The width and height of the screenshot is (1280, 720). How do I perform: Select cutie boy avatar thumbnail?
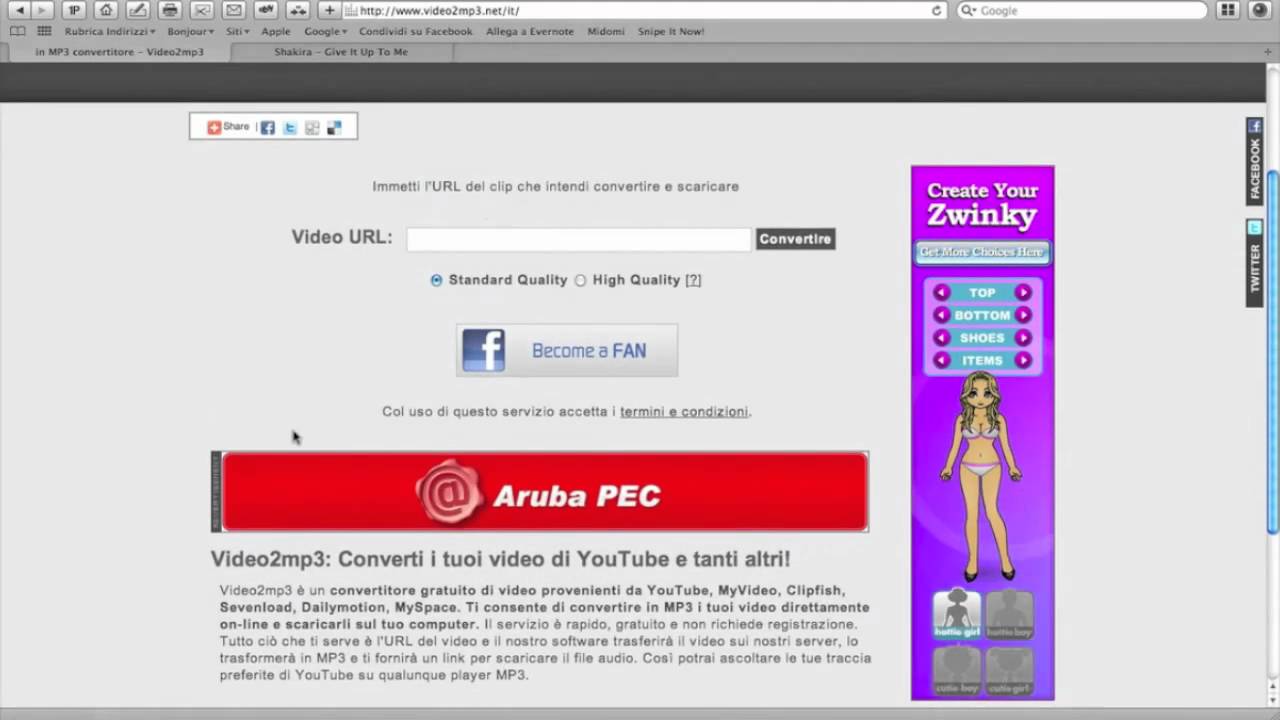pyautogui.click(x=957, y=671)
